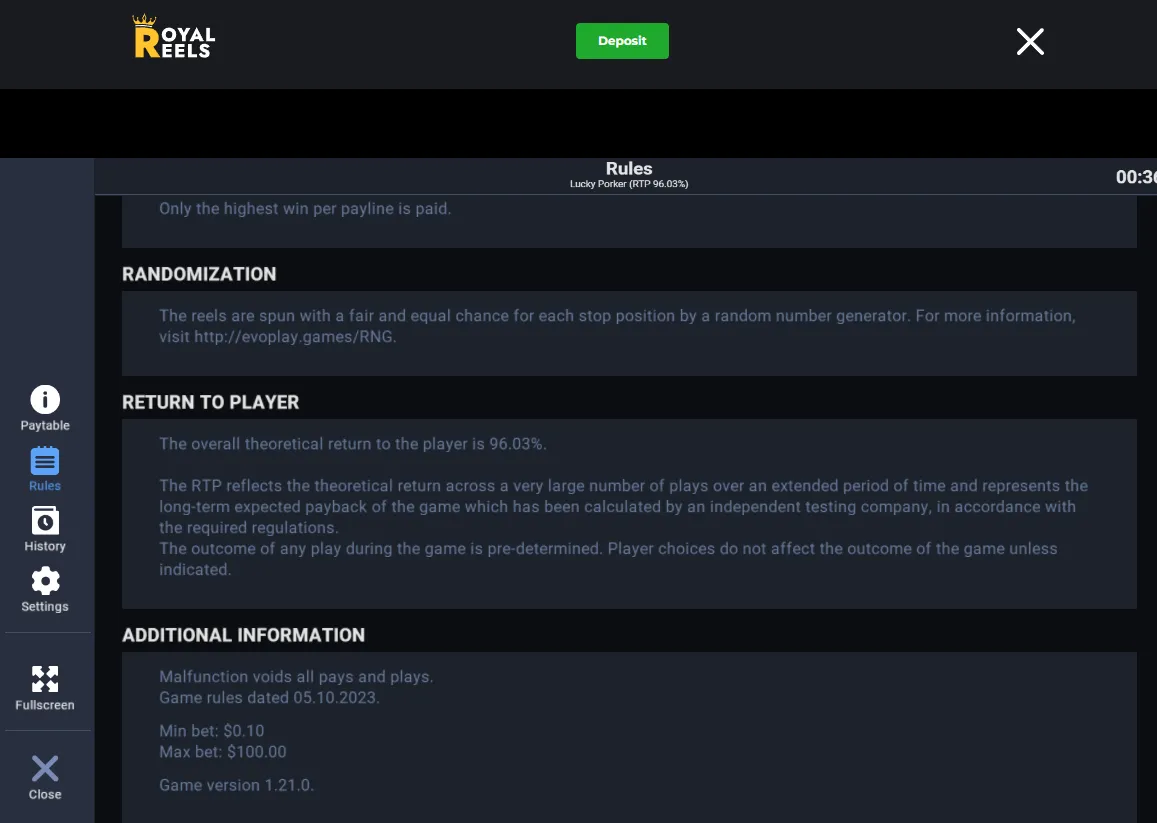The height and width of the screenshot is (823, 1157).
Task: Click the Rules title heading
Action: pos(629,168)
